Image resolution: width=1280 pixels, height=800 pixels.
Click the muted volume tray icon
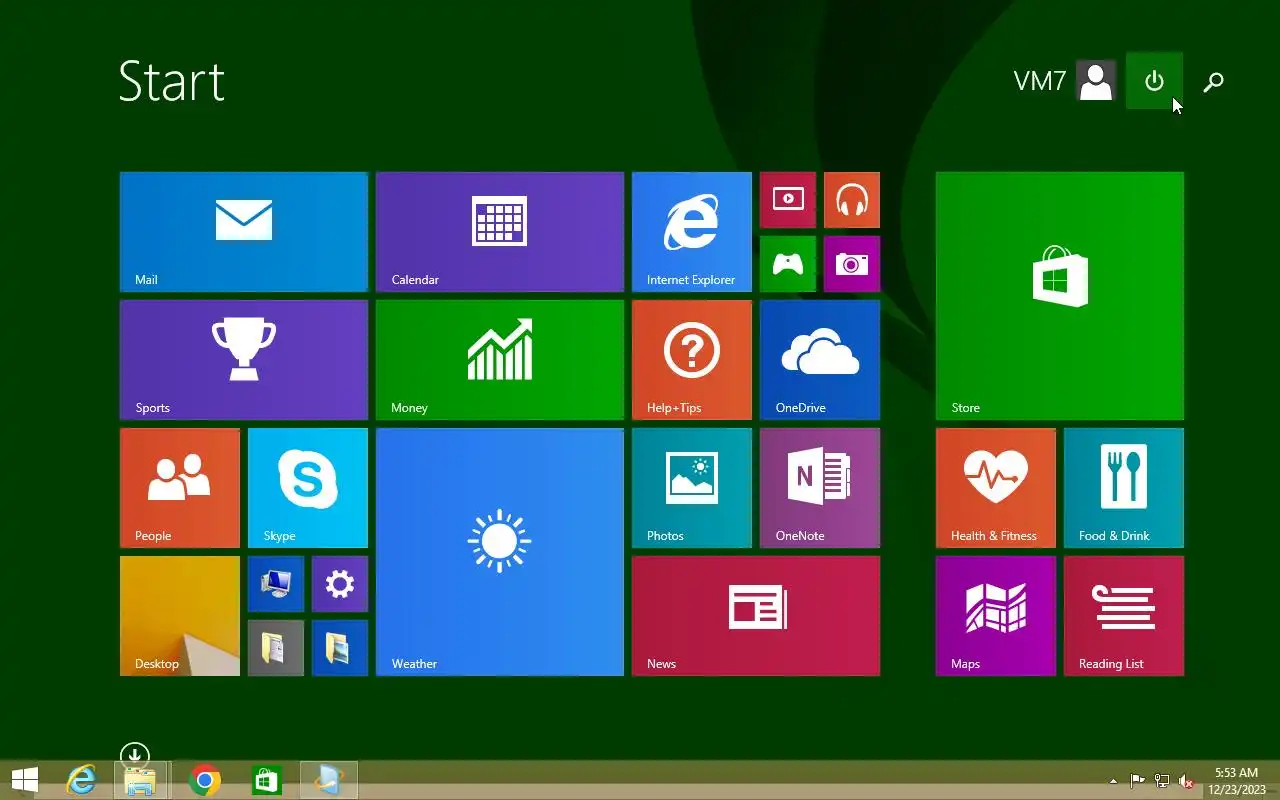point(1186,781)
